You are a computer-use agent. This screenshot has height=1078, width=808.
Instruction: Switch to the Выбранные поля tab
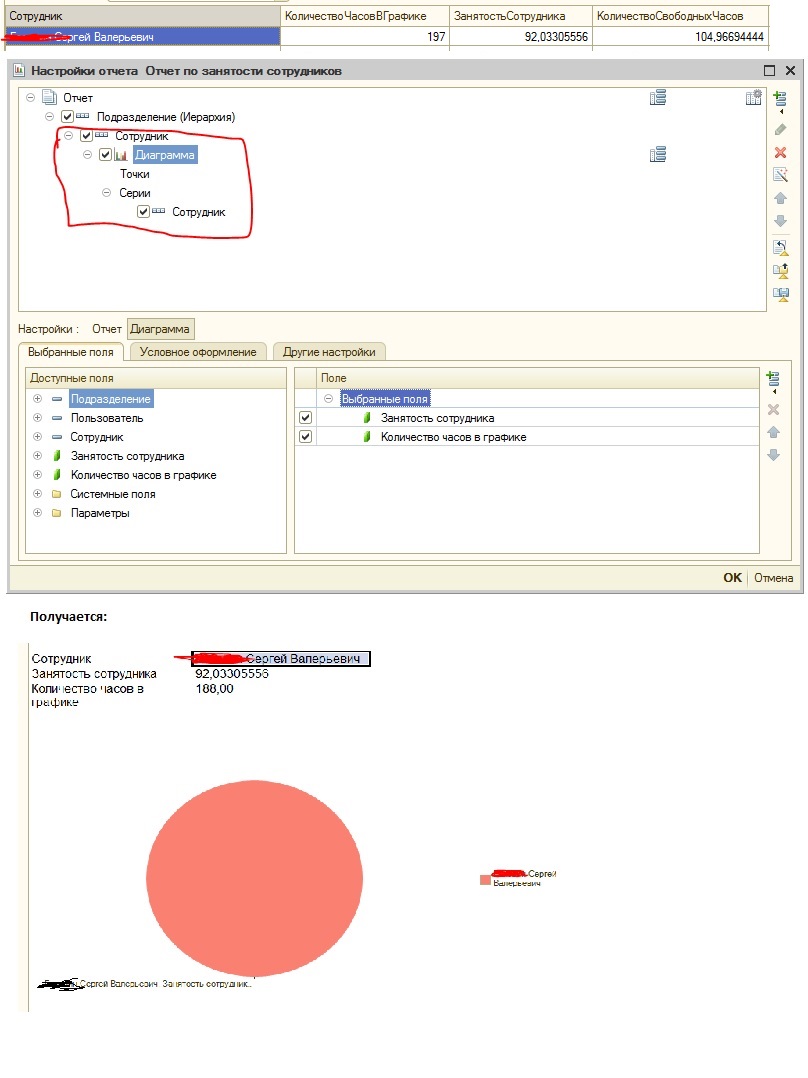pos(71,352)
